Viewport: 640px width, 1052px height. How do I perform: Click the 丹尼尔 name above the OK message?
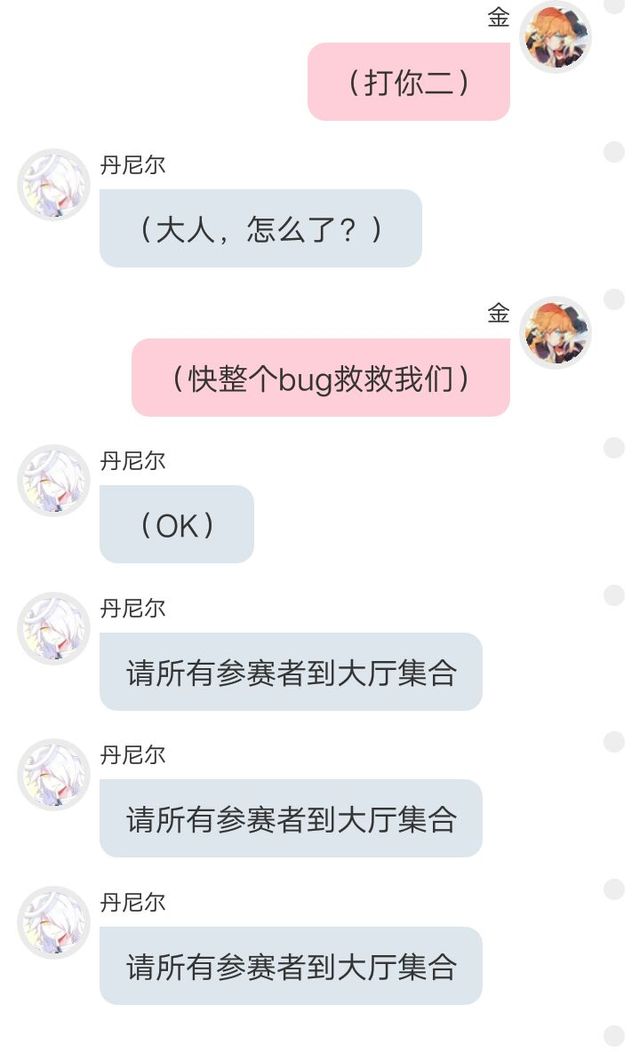click(x=132, y=461)
